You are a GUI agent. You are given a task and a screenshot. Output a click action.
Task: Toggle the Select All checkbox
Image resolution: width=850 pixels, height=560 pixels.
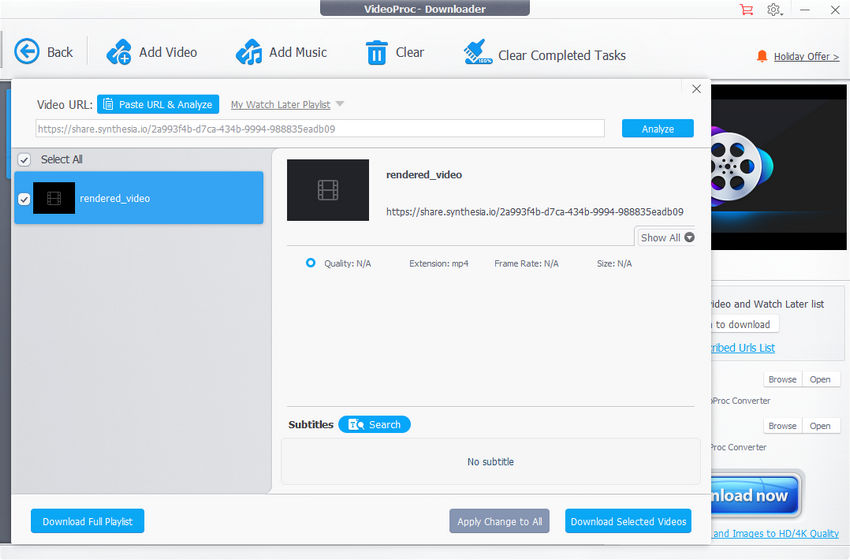click(x=24, y=159)
